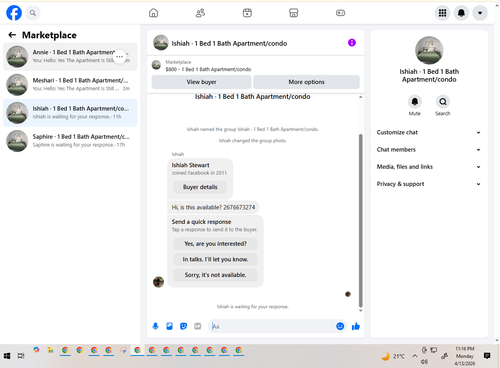
Task: Open the apps grid menu
Action: tap(442, 13)
